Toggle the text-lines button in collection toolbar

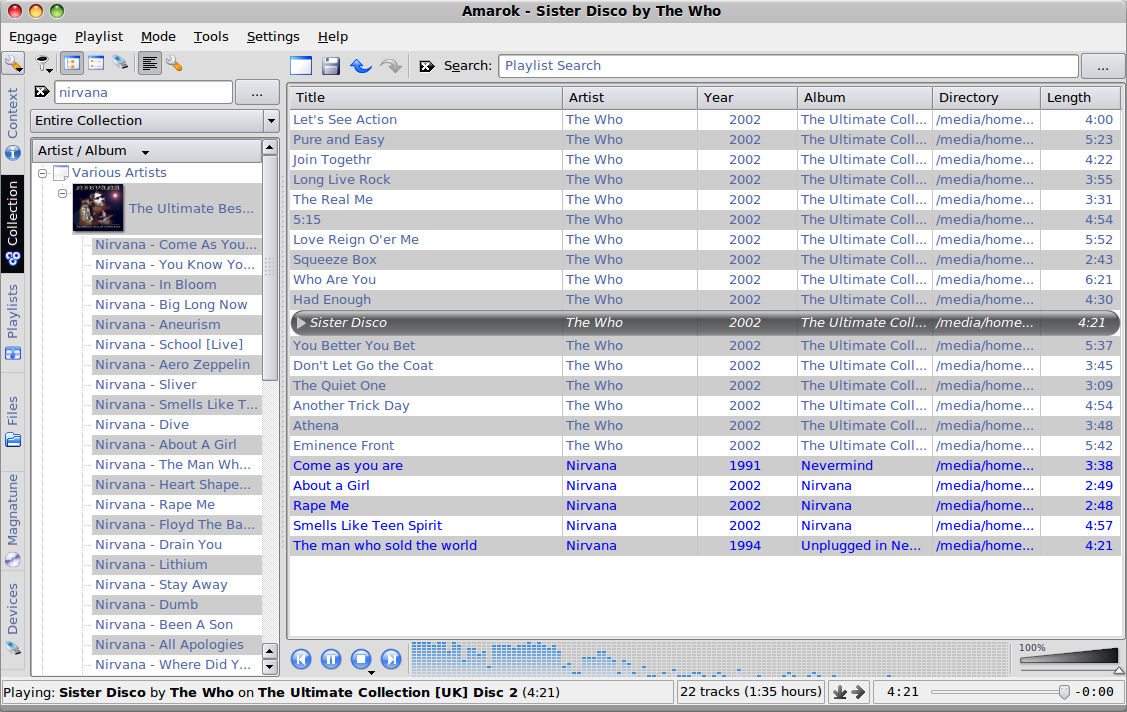point(150,63)
